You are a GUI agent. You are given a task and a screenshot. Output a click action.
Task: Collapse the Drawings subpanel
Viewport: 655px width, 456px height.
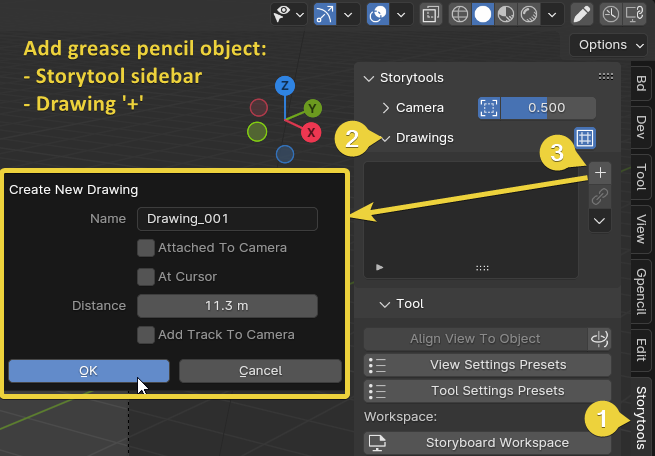tap(386, 138)
